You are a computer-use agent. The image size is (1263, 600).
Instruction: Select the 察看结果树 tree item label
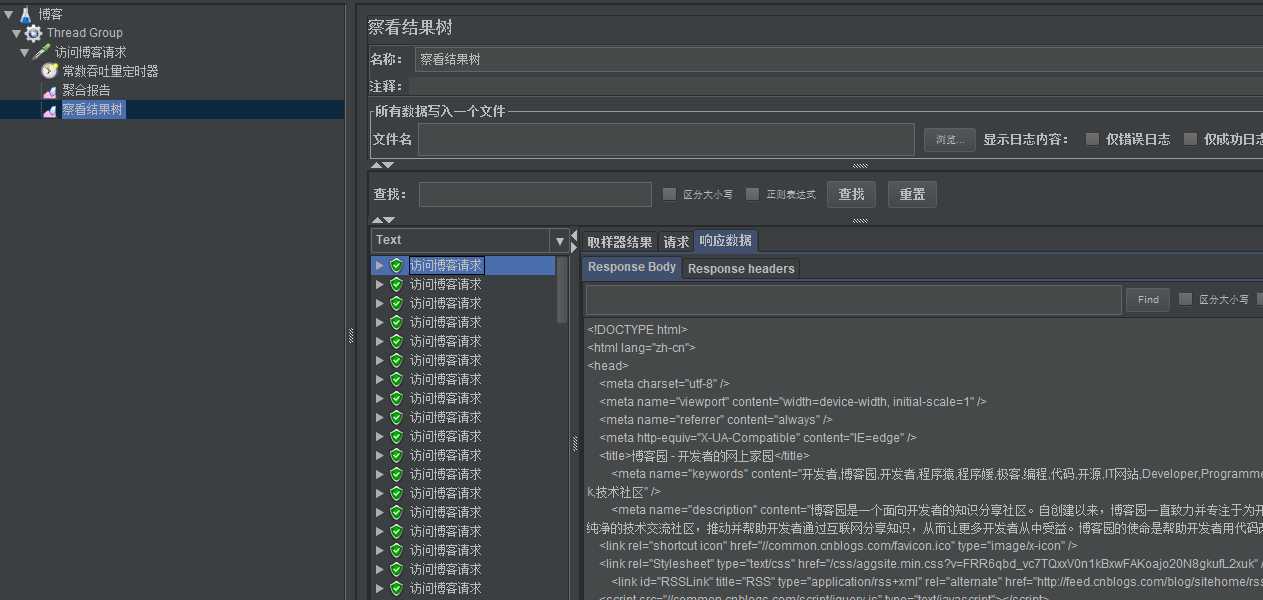93,110
